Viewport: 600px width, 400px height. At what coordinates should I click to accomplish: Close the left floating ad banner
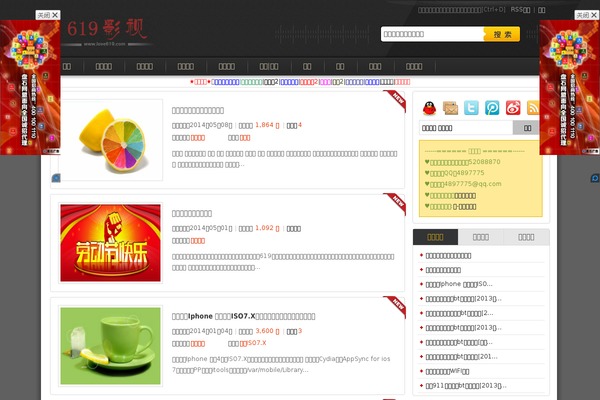tap(48, 15)
